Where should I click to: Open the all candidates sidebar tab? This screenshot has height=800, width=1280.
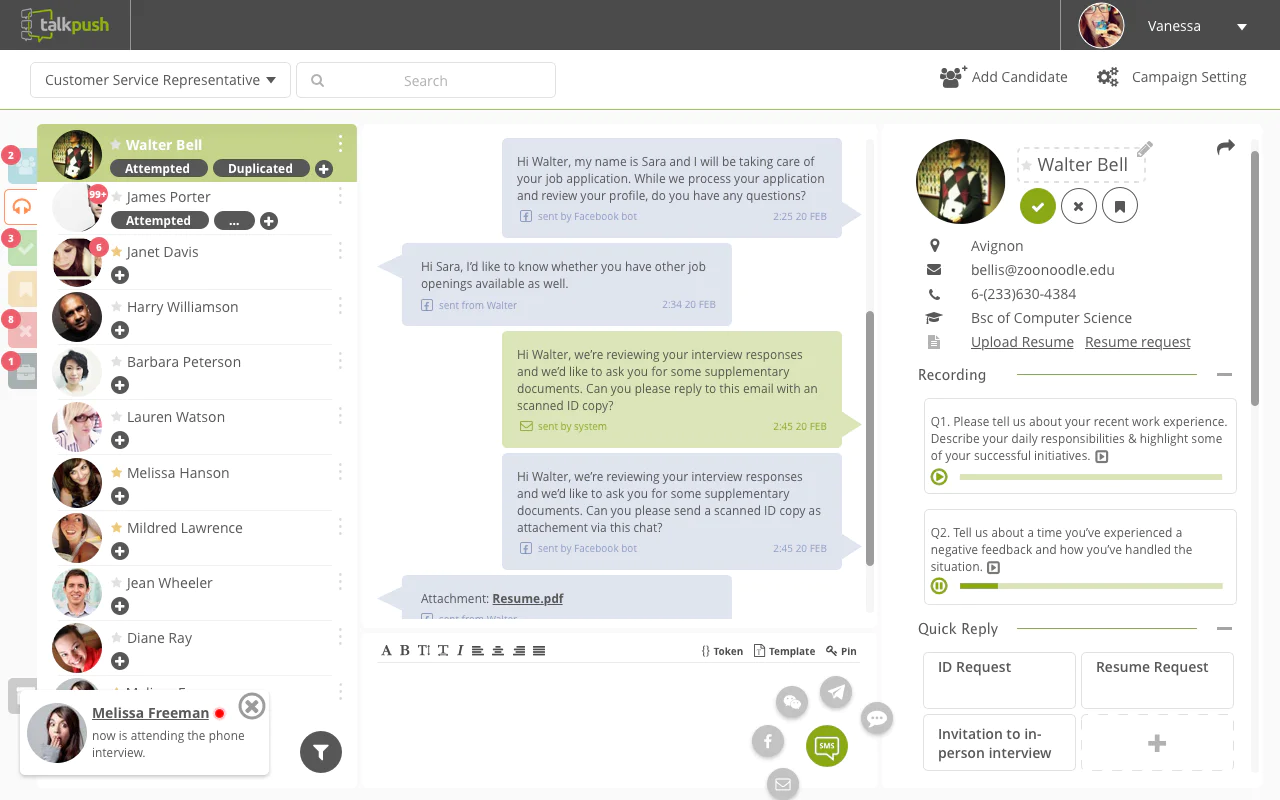(x=22, y=166)
